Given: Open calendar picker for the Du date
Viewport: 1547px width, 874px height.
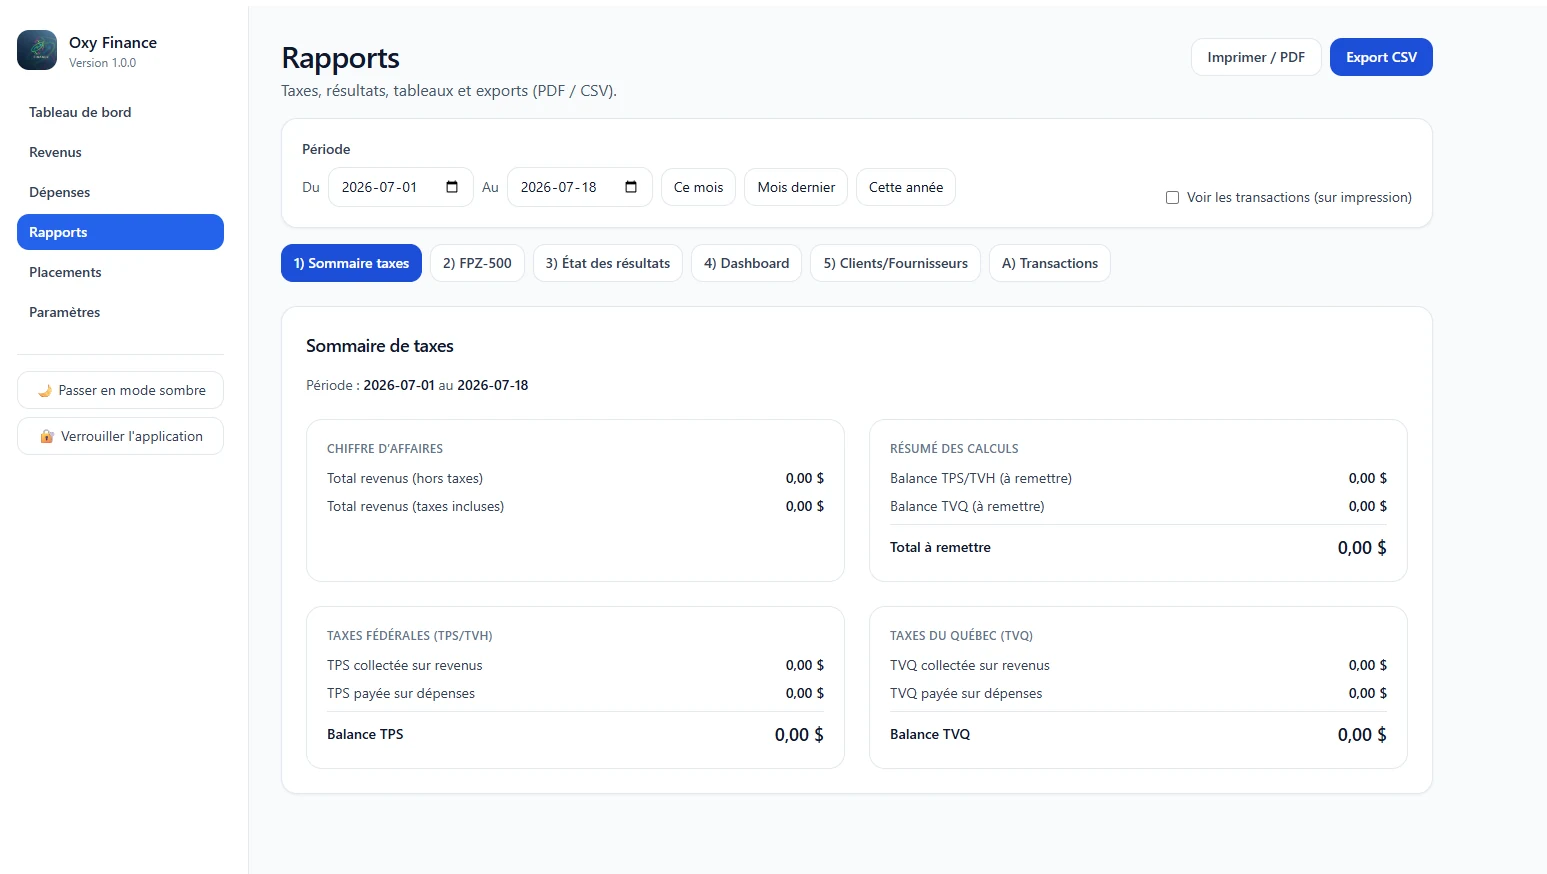Looking at the screenshot, I should click(452, 187).
